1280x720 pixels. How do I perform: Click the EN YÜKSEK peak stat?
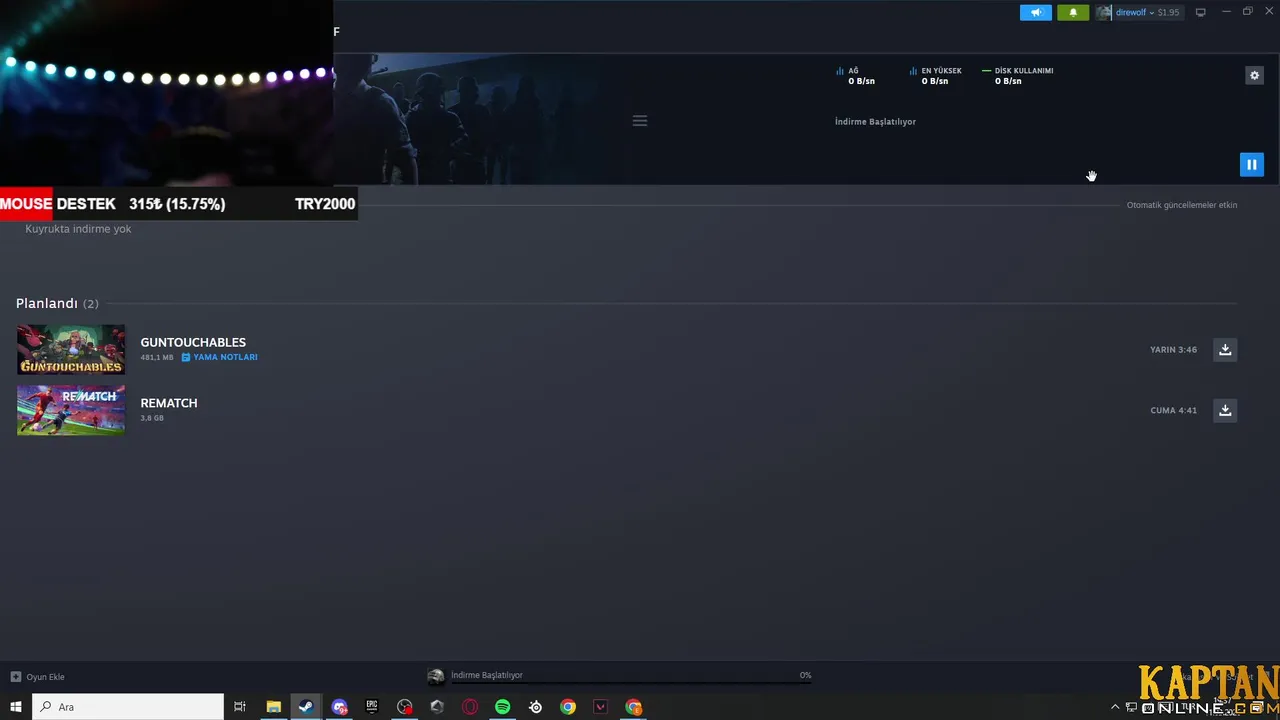pyautogui.click(x=935, y=76)
